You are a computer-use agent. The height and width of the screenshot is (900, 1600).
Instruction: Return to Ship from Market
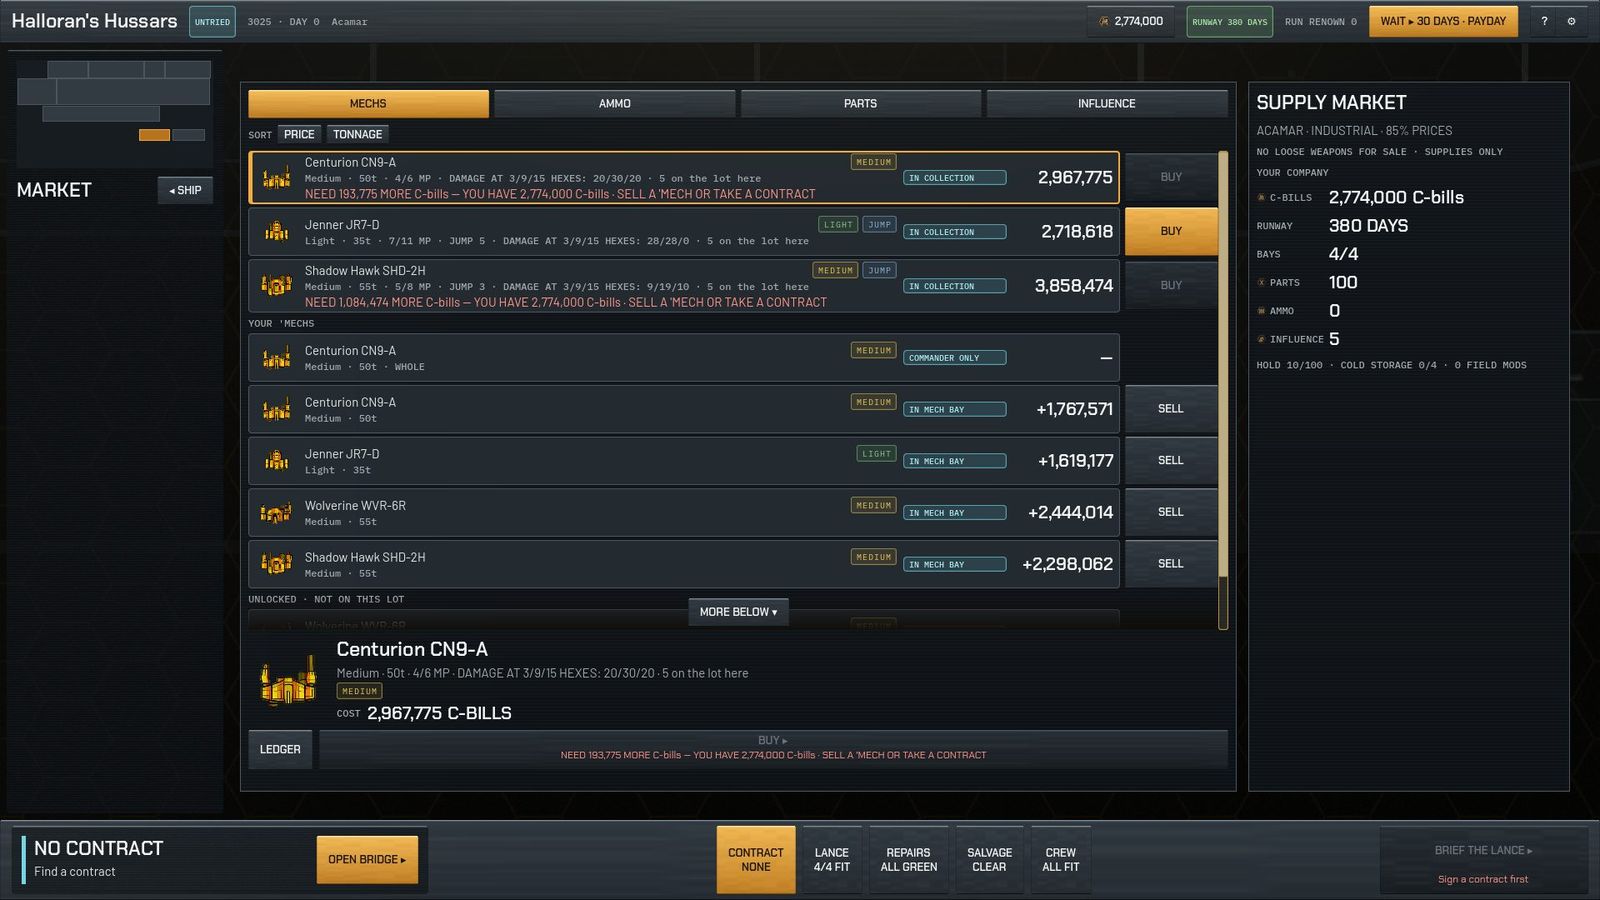click(x=185, y=190)
